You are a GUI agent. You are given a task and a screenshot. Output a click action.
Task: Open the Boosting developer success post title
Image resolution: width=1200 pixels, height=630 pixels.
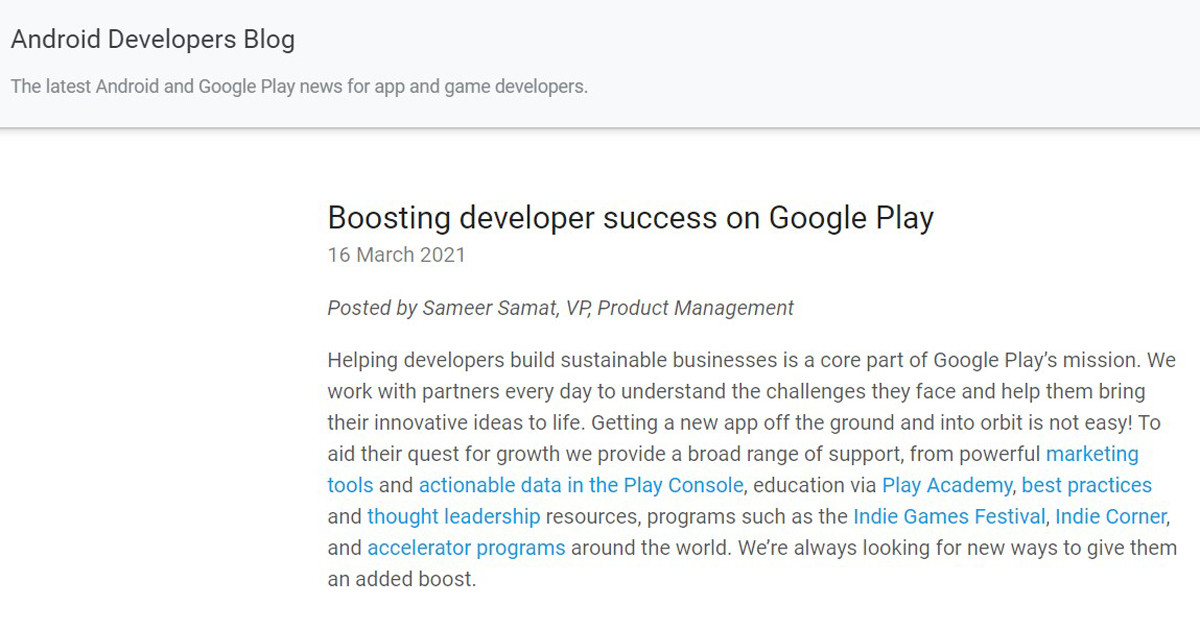[630, 217]
